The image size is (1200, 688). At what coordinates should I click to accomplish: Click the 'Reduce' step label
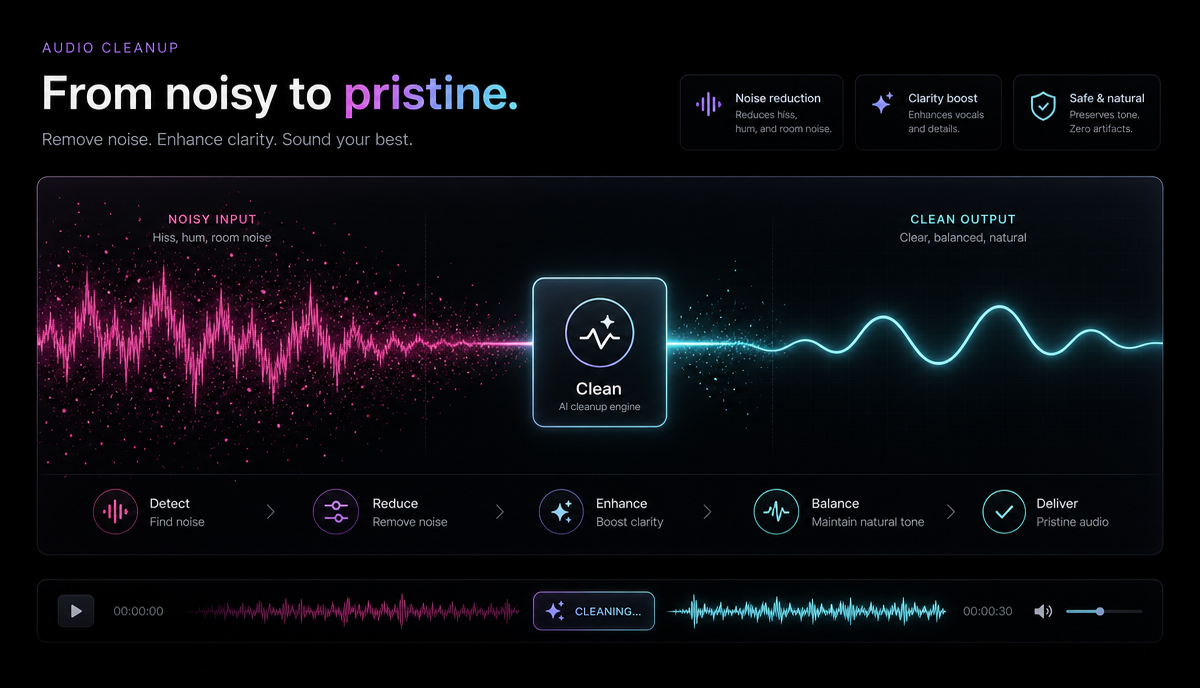[x=395, y=503]
